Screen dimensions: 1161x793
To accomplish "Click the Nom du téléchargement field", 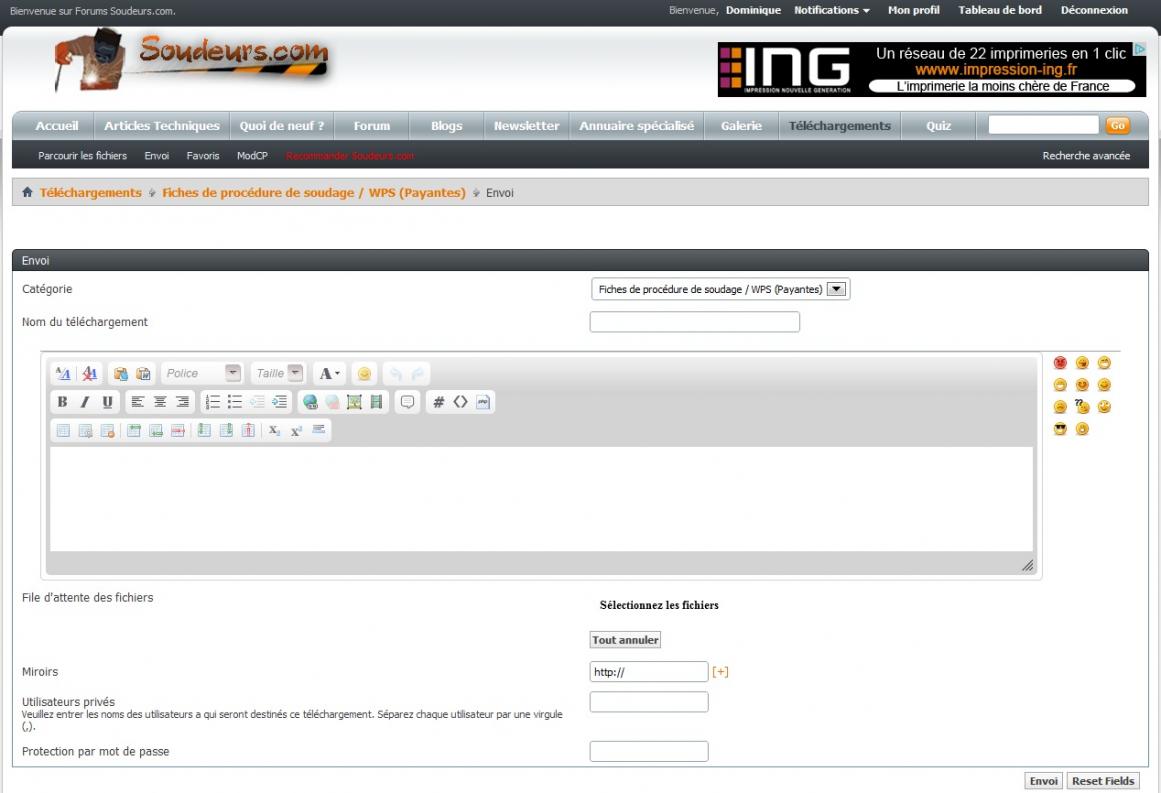I will (x=694, y=322).
